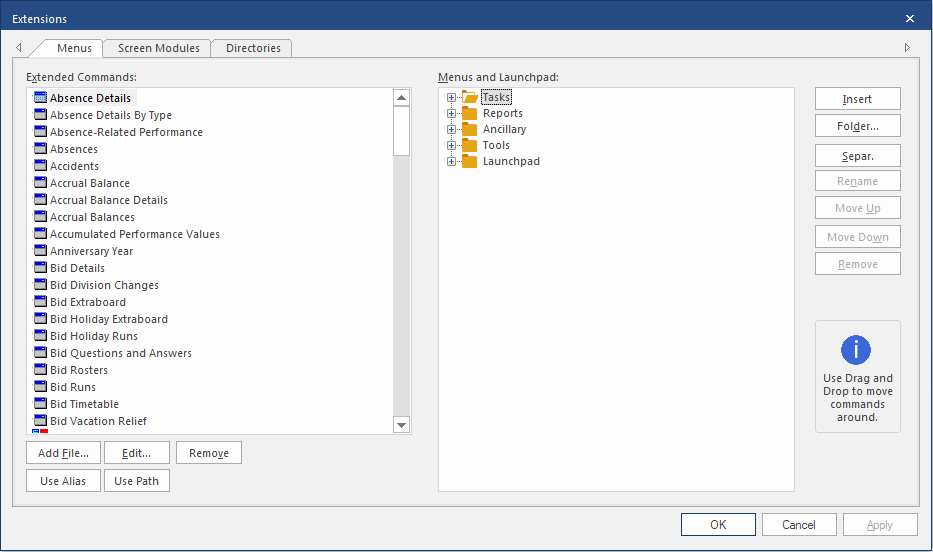Screen dimensions: 933x552
Task: Click the Bid Rosters command icon
Action: (x=41, y=370)
